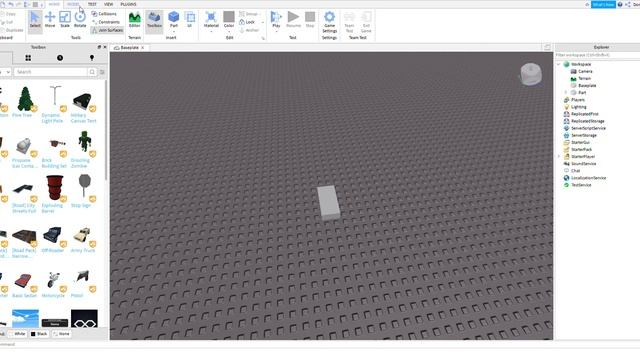Open the Terrain Editor
This screenshot has height=360, width=640.
pos(134,20)
